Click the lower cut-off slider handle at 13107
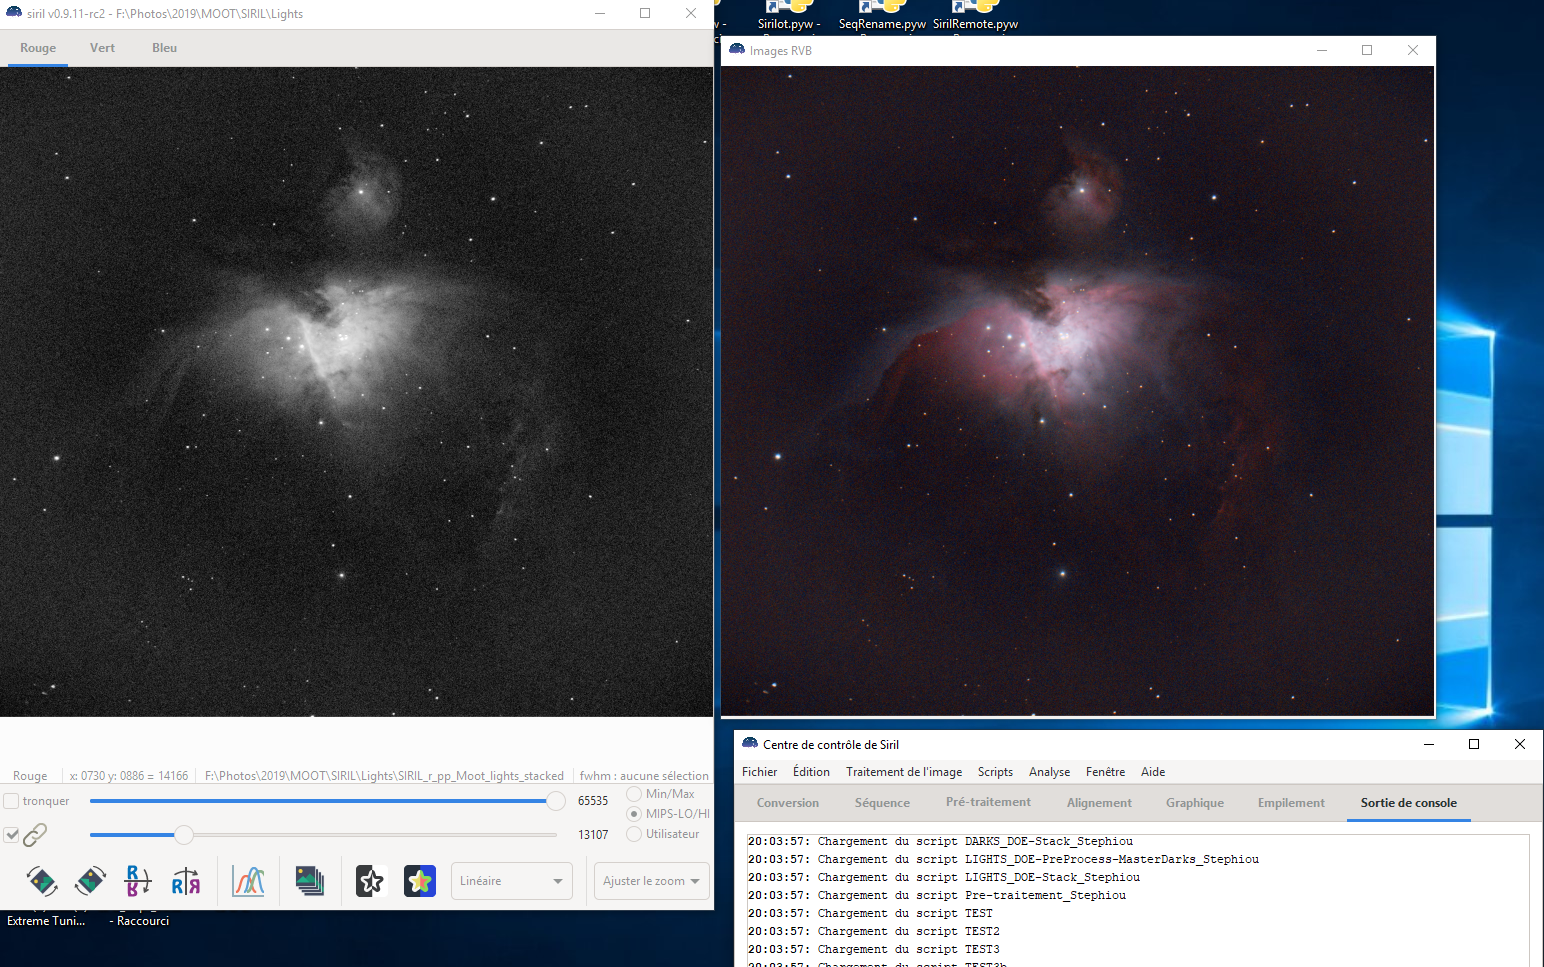The height and width of the screenshot is (967, 1544). pyautogui.click(x=183, y=834)
